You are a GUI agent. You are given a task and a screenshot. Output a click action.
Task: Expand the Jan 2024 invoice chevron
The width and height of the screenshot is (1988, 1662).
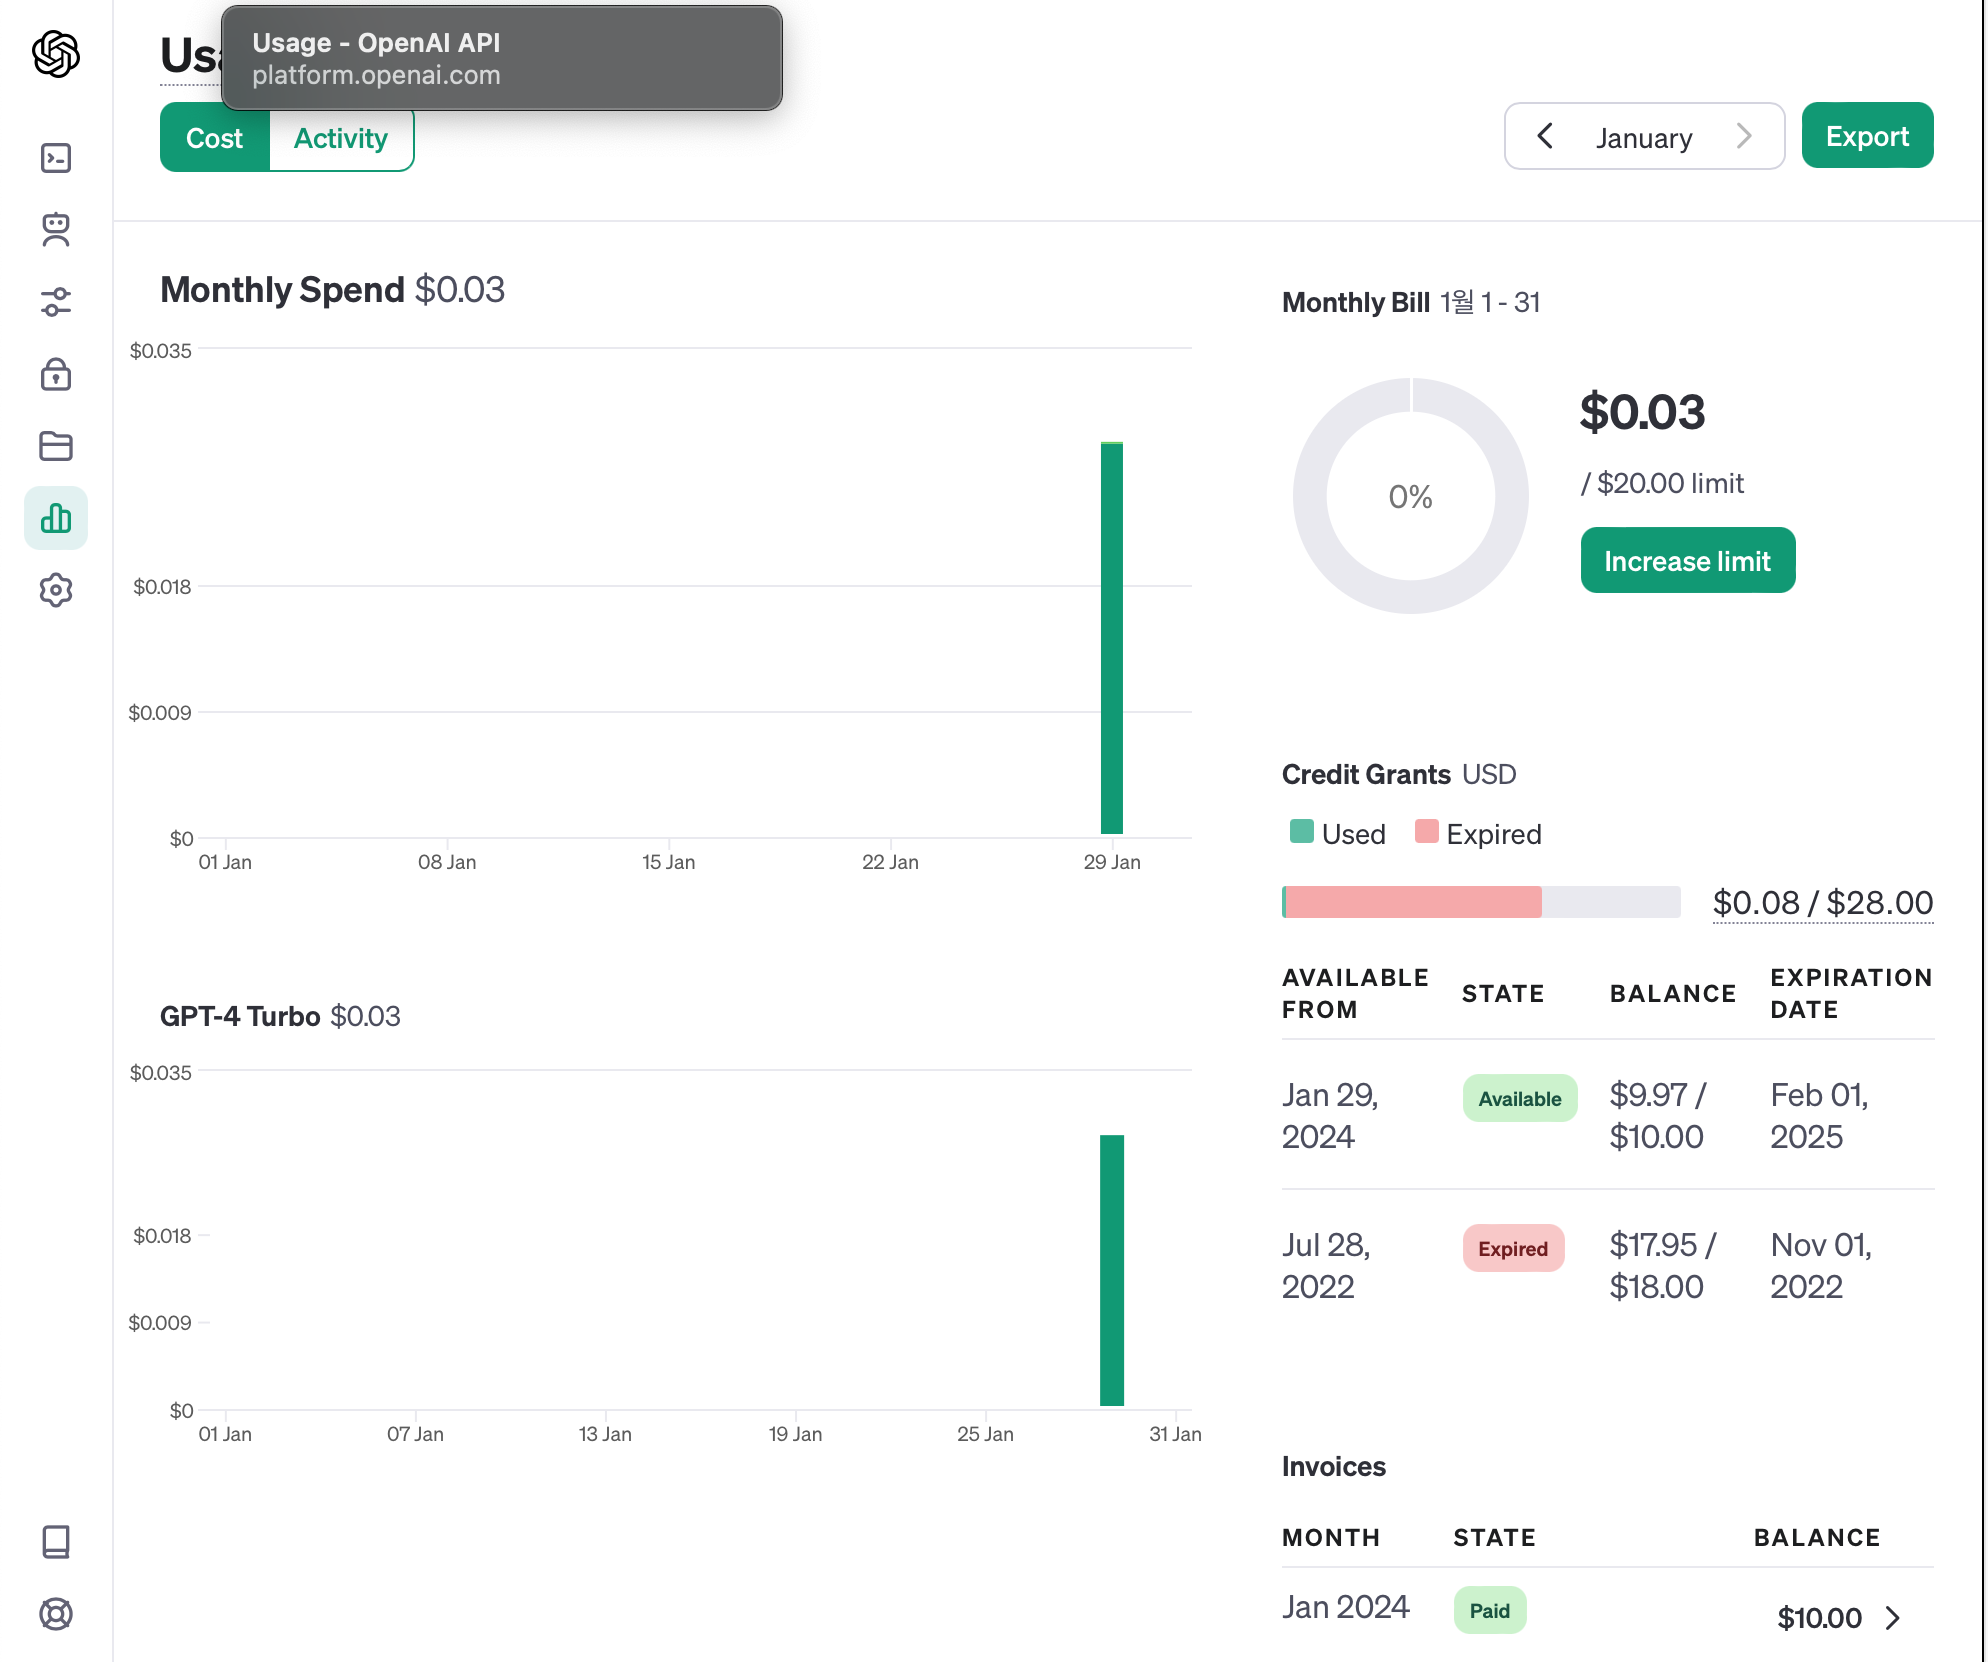[1892, 1618]
